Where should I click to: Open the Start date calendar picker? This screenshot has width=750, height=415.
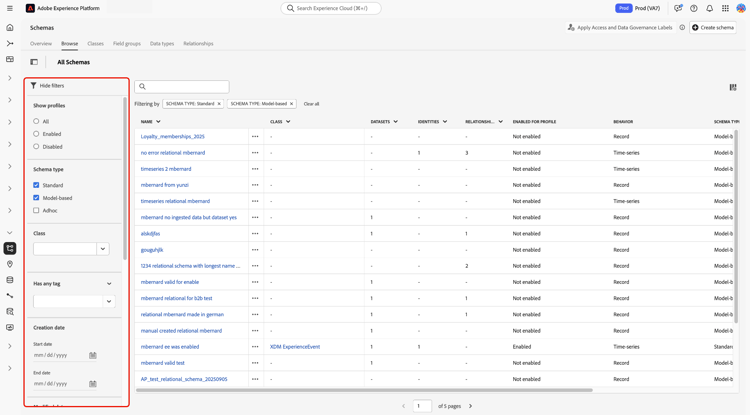(93, 355)
